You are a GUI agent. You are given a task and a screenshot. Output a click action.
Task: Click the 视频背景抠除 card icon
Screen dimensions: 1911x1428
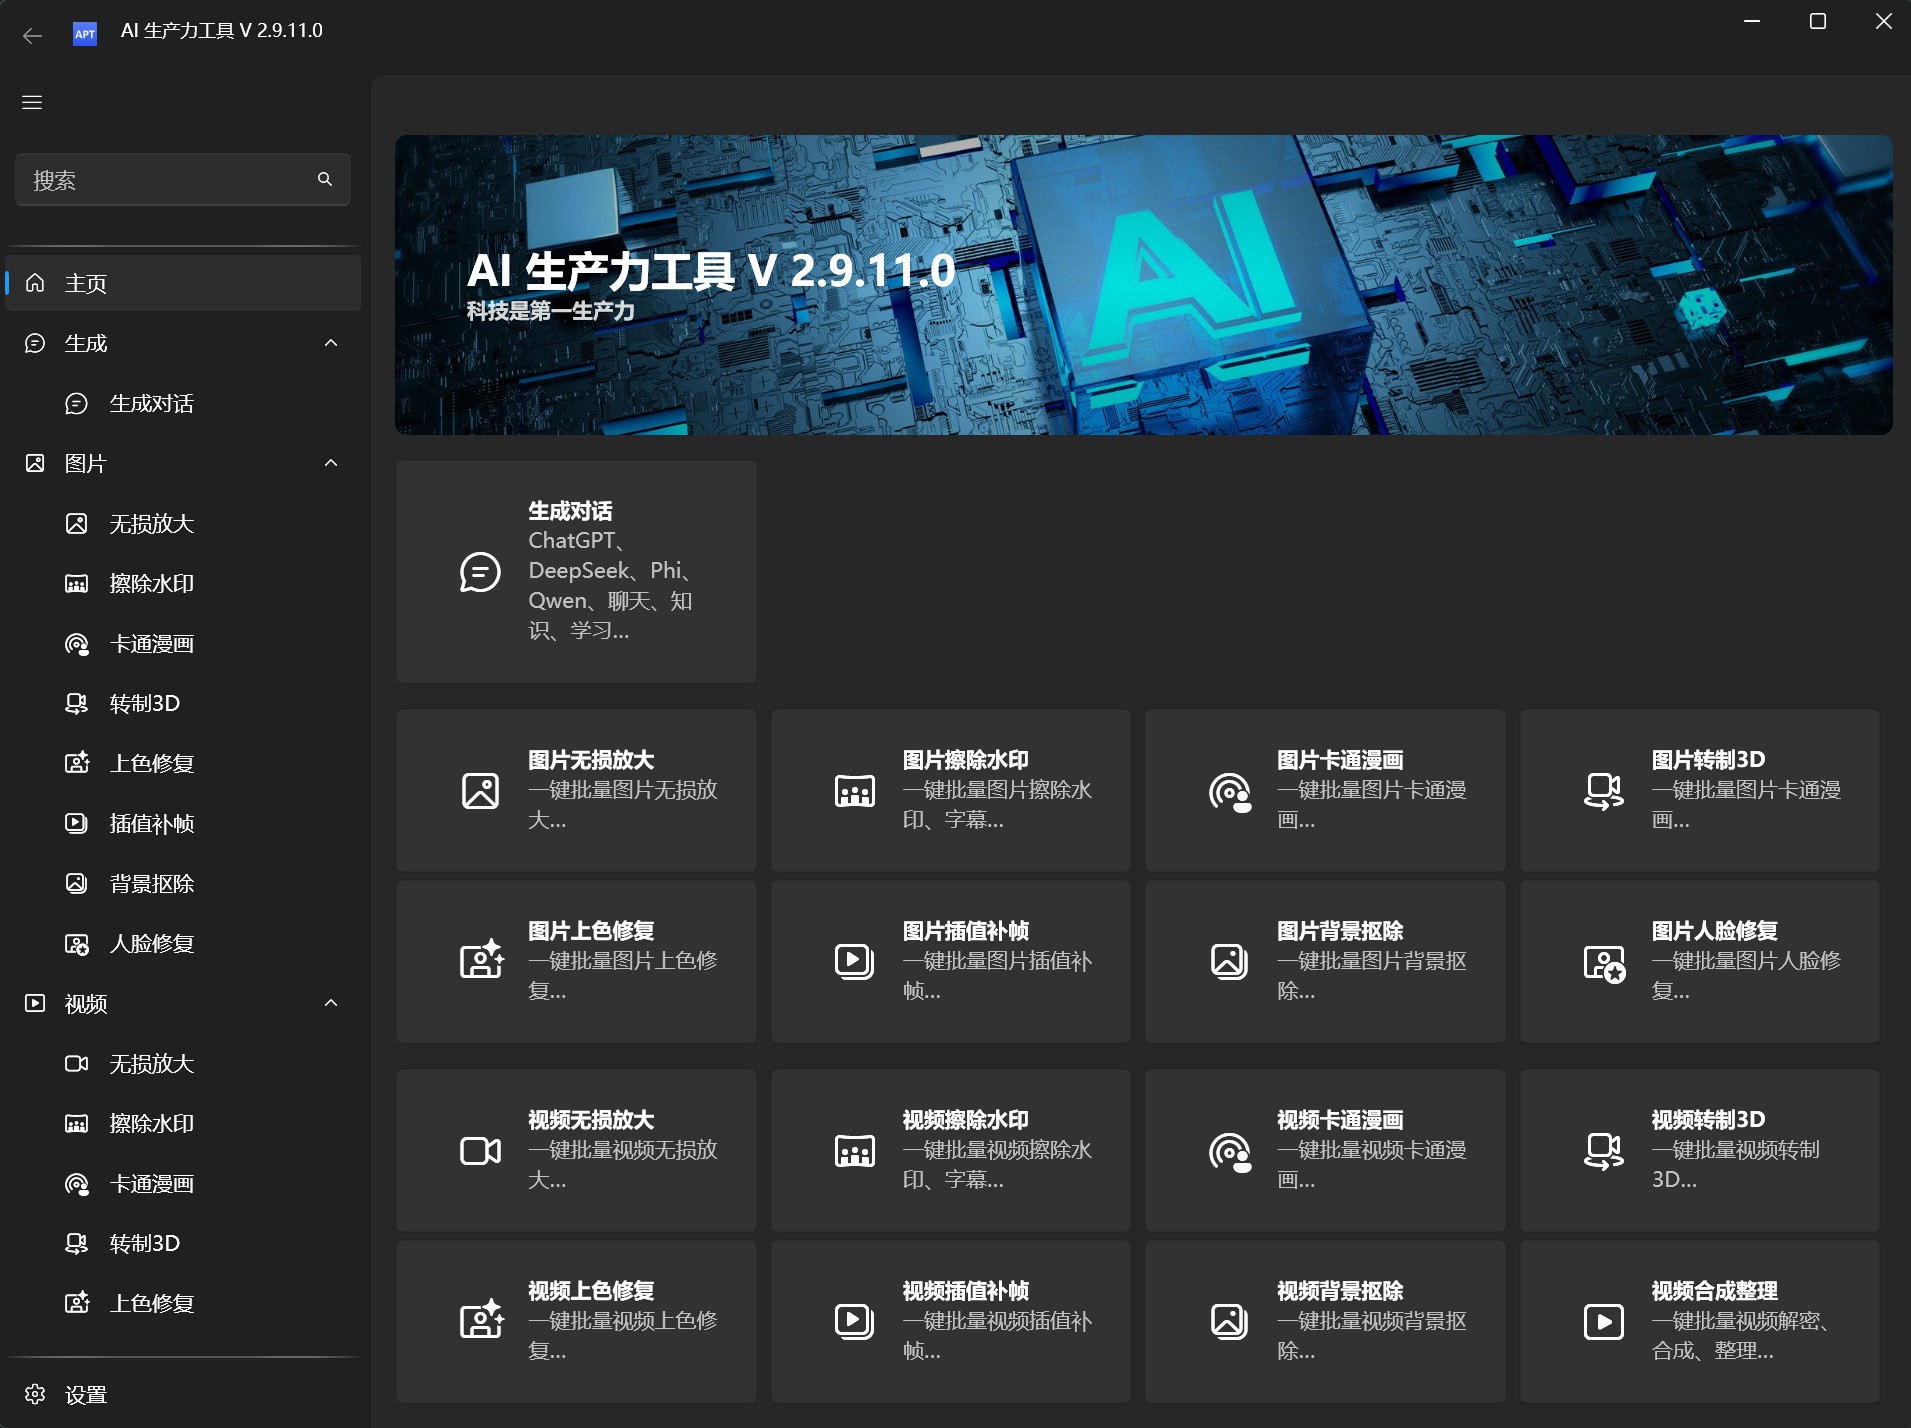(1230, 1322)
